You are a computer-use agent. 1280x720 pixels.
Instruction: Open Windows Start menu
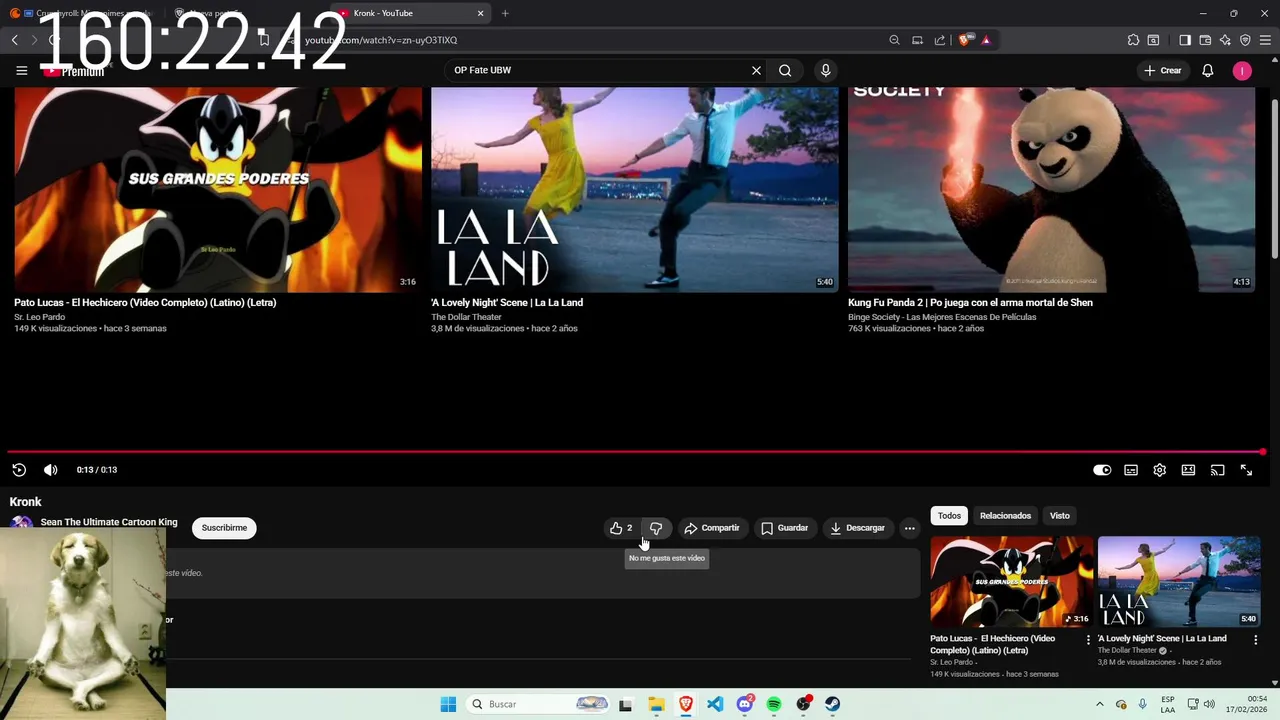pyautogui.click(x=448, y=704)
